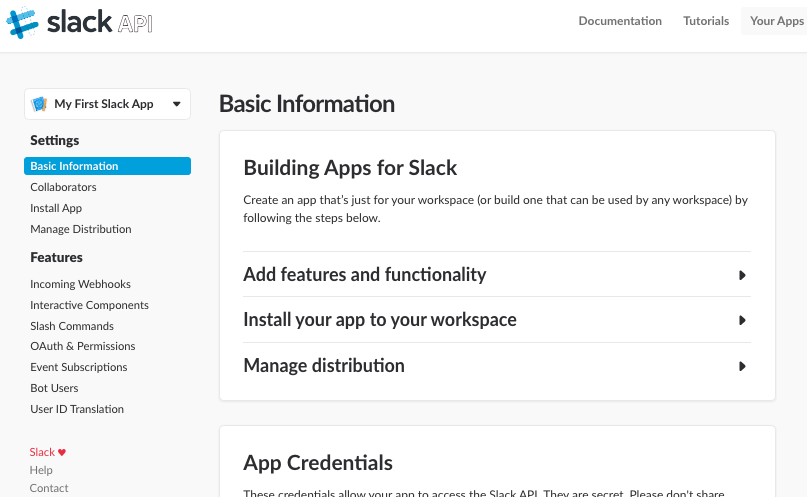Go to OAuth & Permissions
The width and height of the screenshot is (807, 497).
tap(83, 346)
